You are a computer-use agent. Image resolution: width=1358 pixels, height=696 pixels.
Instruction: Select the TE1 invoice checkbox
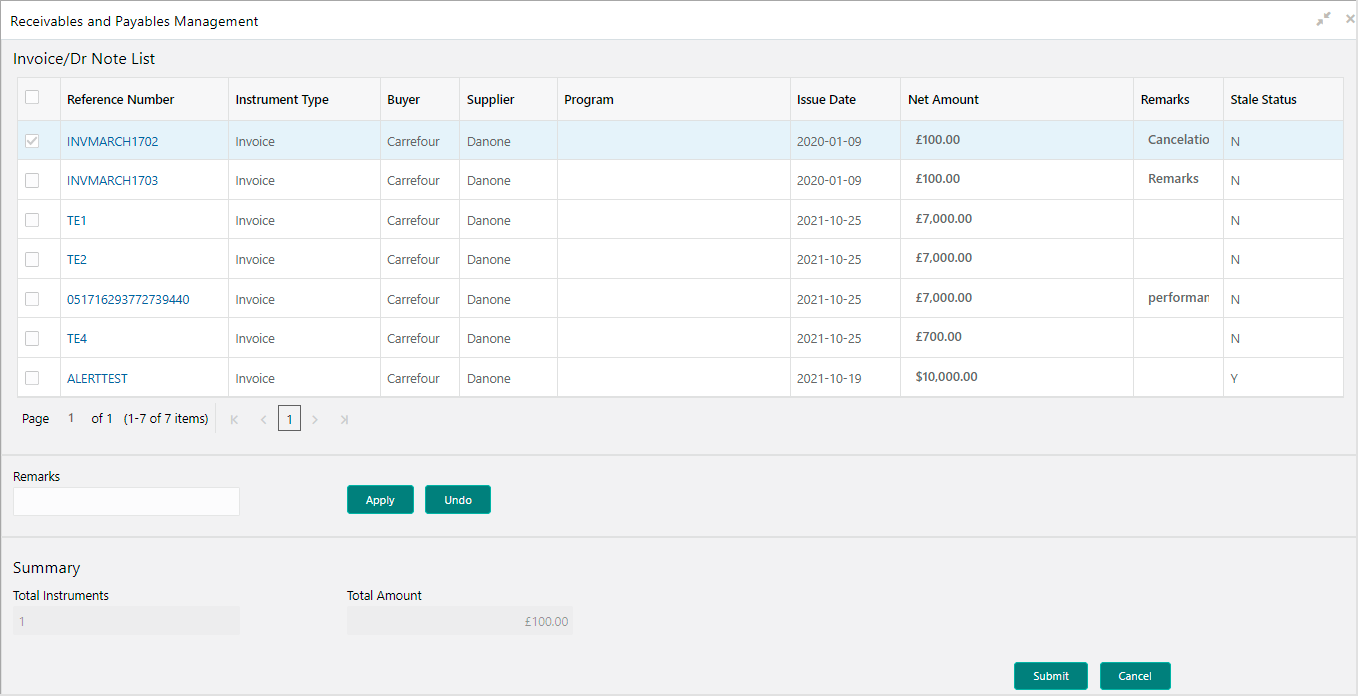click(x=32, y=220)
